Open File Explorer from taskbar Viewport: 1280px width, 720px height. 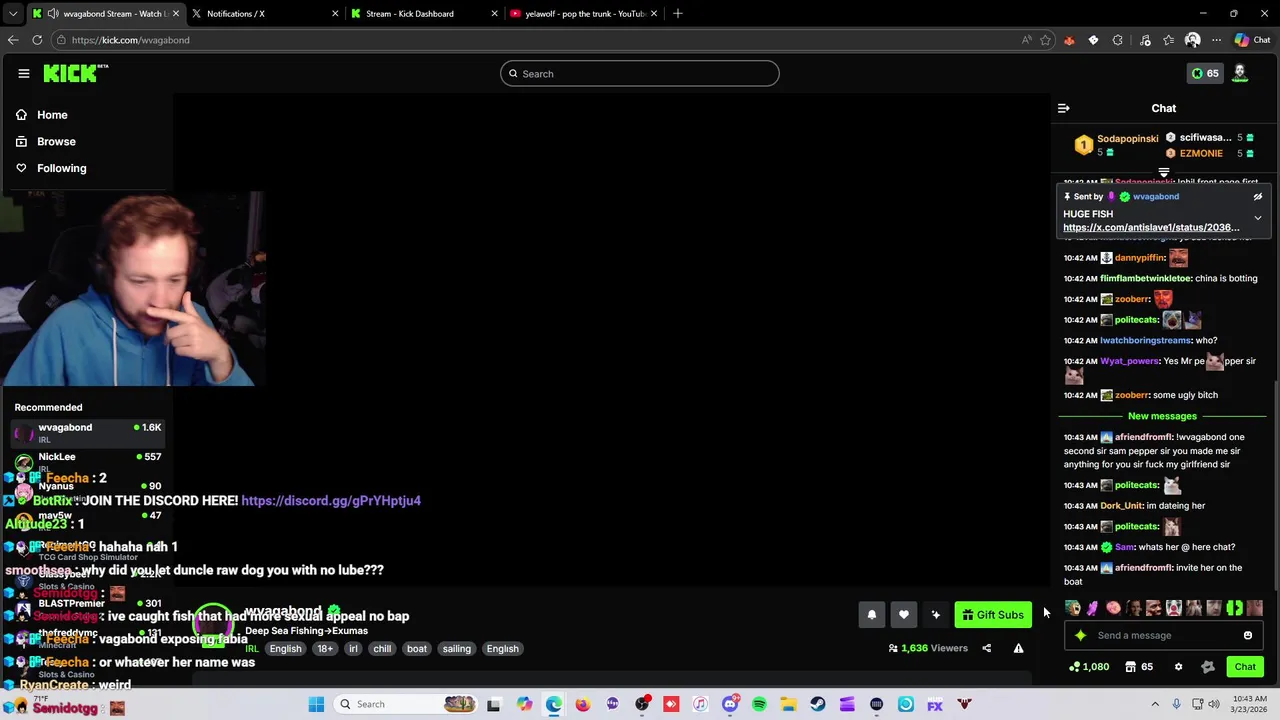click(x=788, y=704)
